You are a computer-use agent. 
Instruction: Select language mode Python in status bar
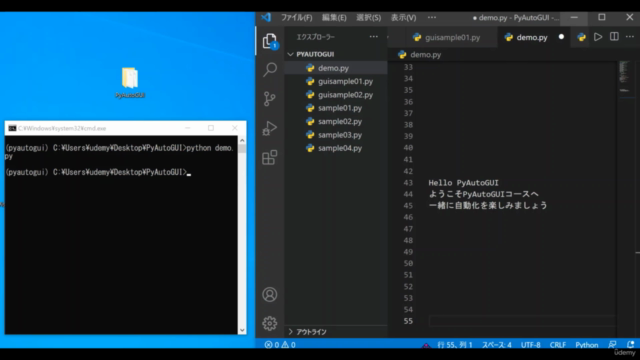(x=587, y=344)
